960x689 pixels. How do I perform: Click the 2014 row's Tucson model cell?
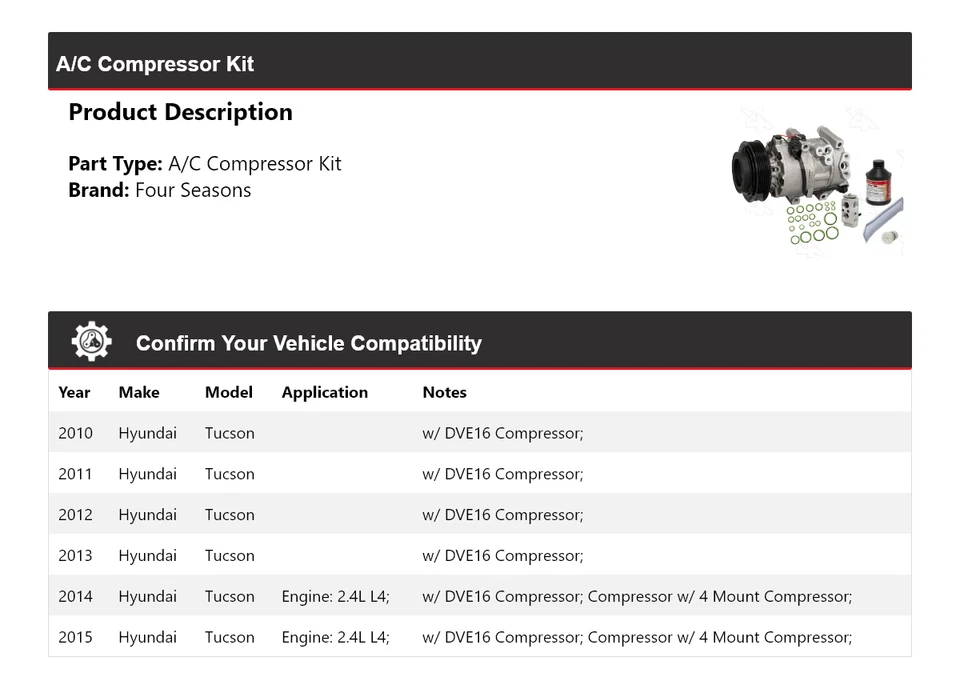[x=229, y=597]
